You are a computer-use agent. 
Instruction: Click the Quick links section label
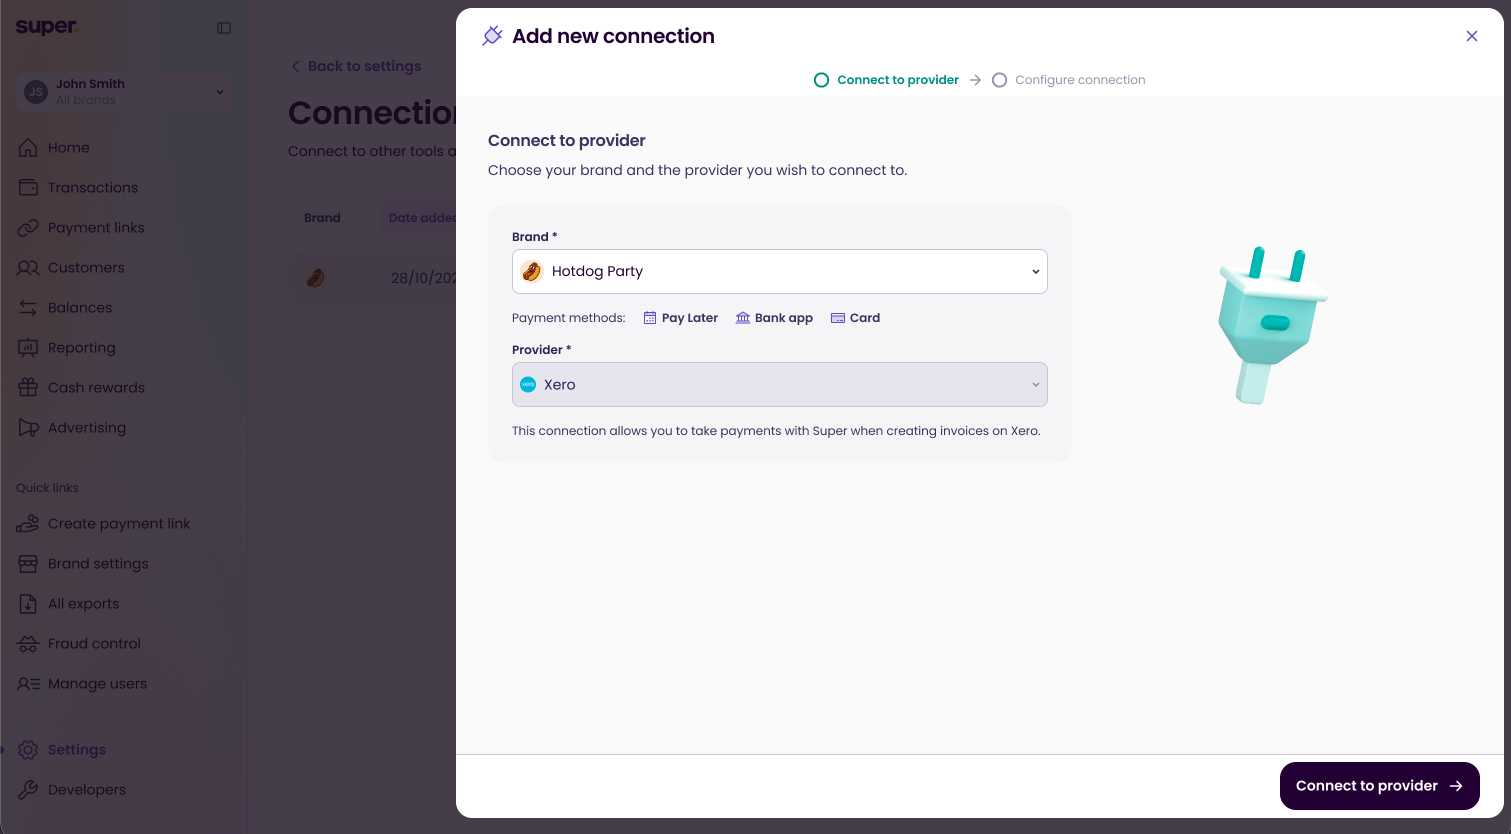pos(47,488)
